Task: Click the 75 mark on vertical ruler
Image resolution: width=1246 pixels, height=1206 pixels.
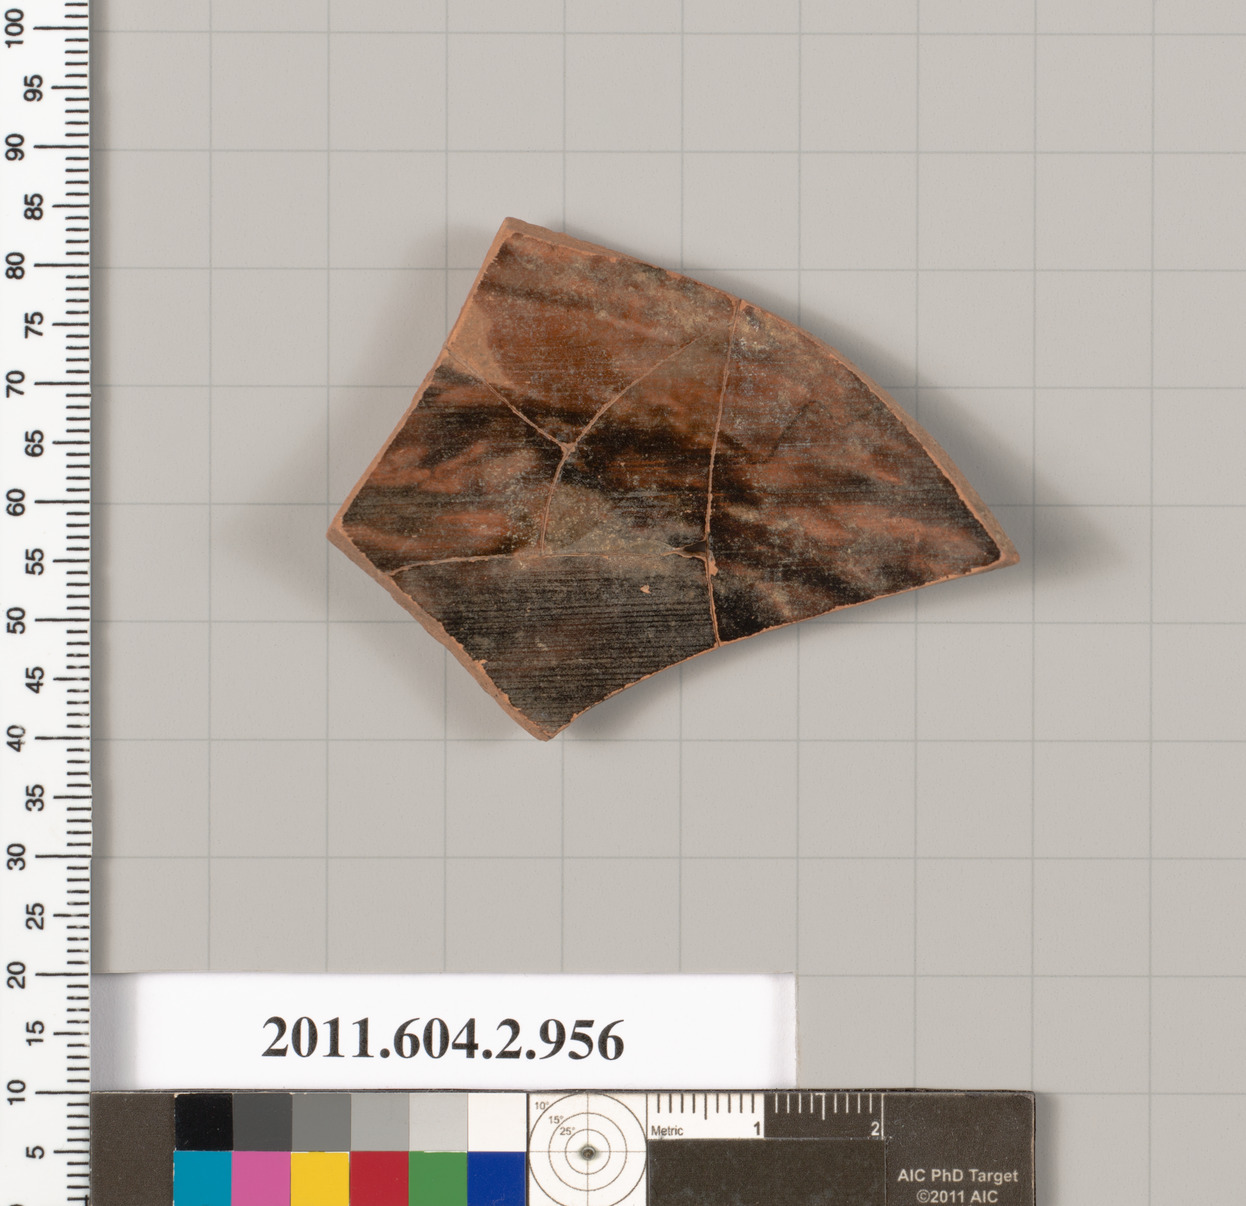Action: [35, 324]
